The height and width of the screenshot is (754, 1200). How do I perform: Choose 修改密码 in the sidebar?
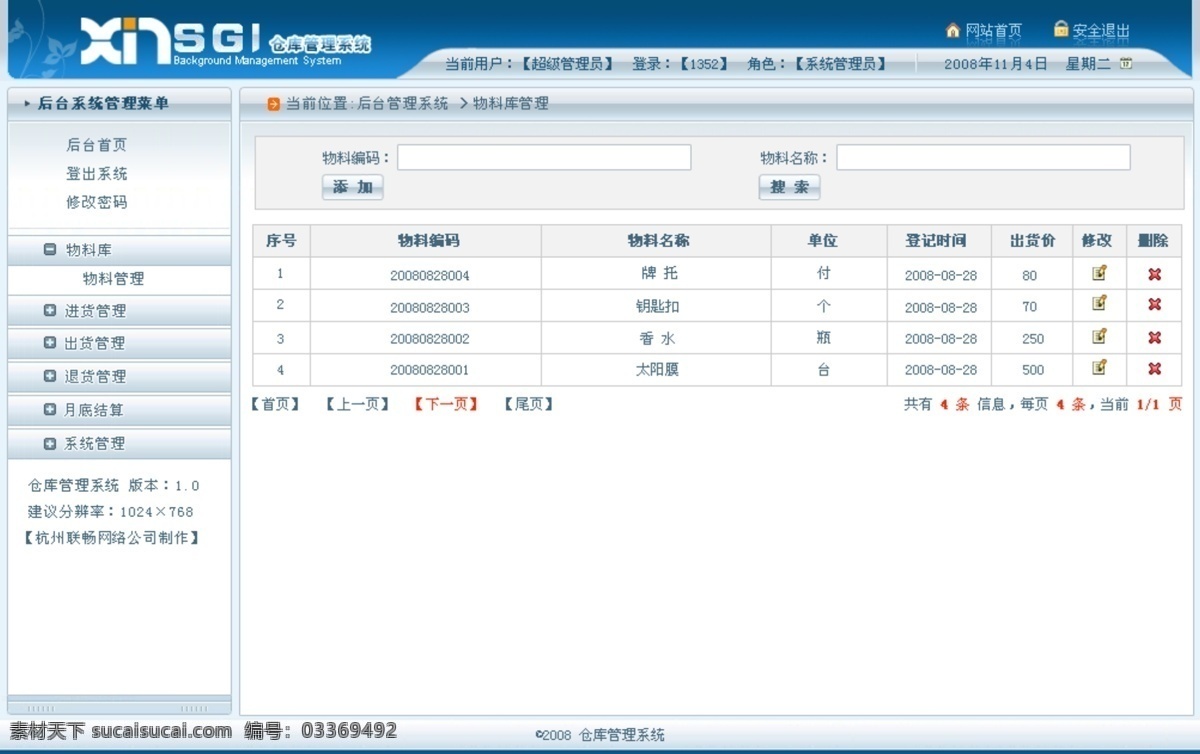coord(97,202)
